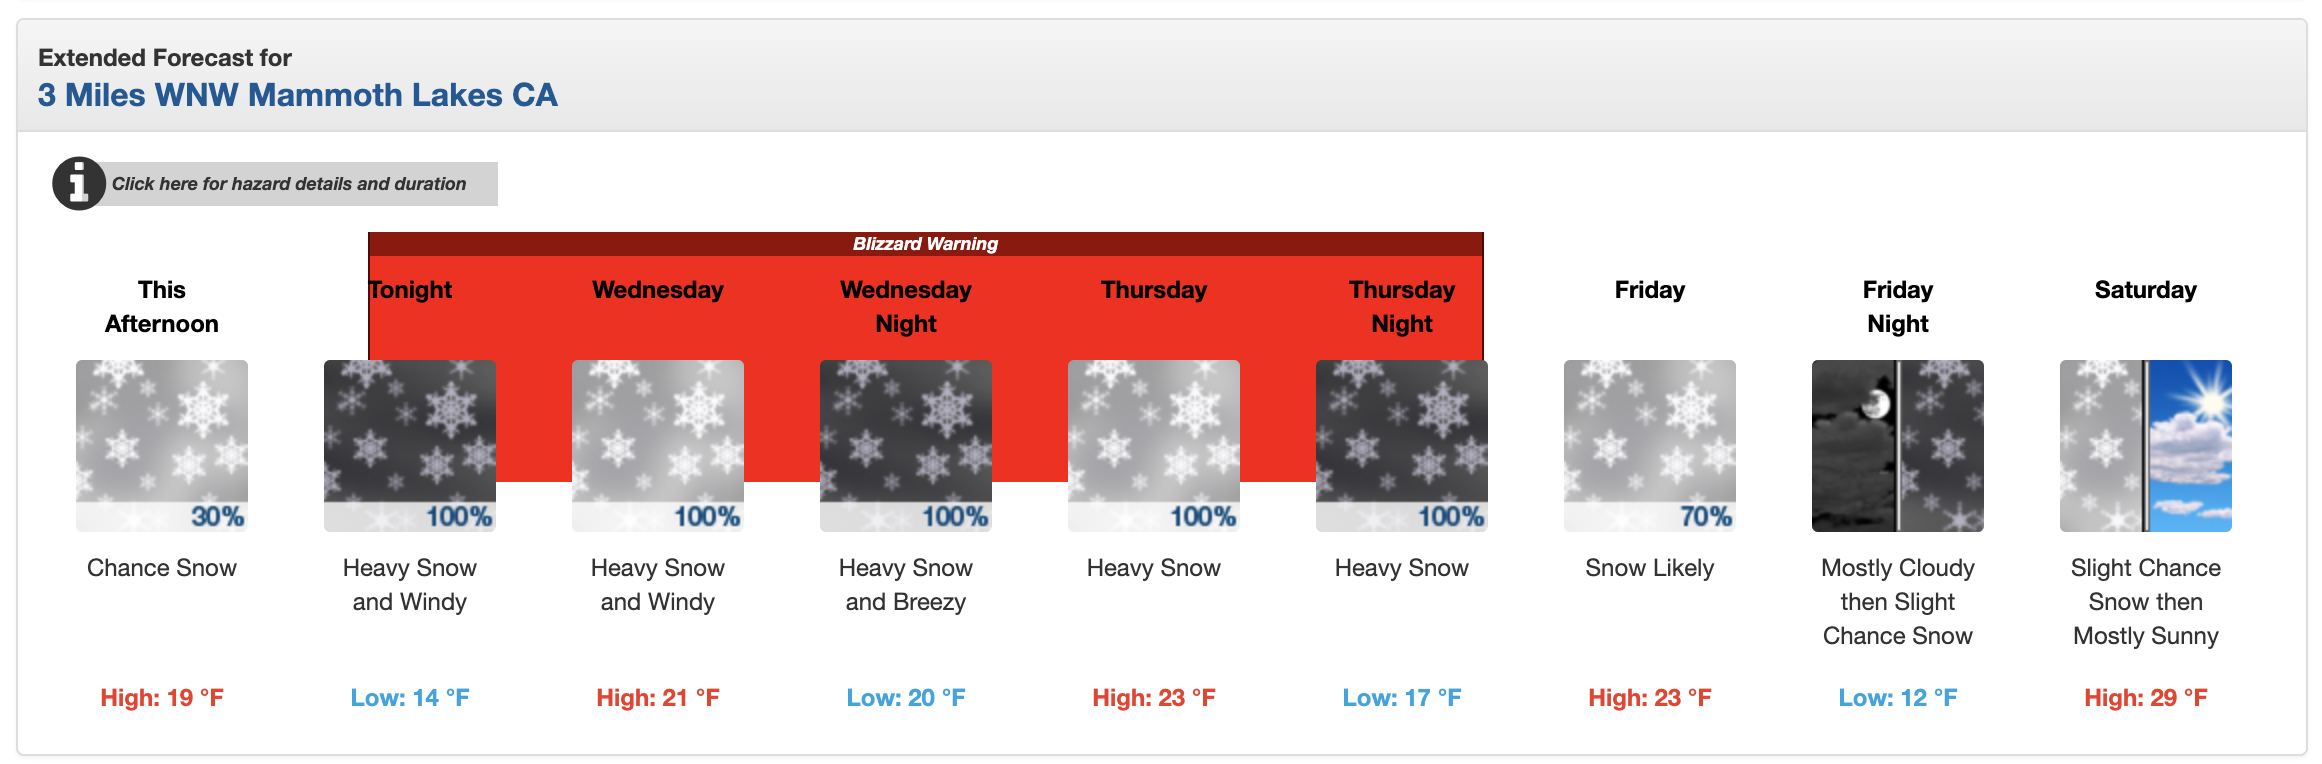Open 3 Miles WNW Mammoth Lakes heading
The image size is (2322, 764).
pyautogui.click(x=298, y=95)
